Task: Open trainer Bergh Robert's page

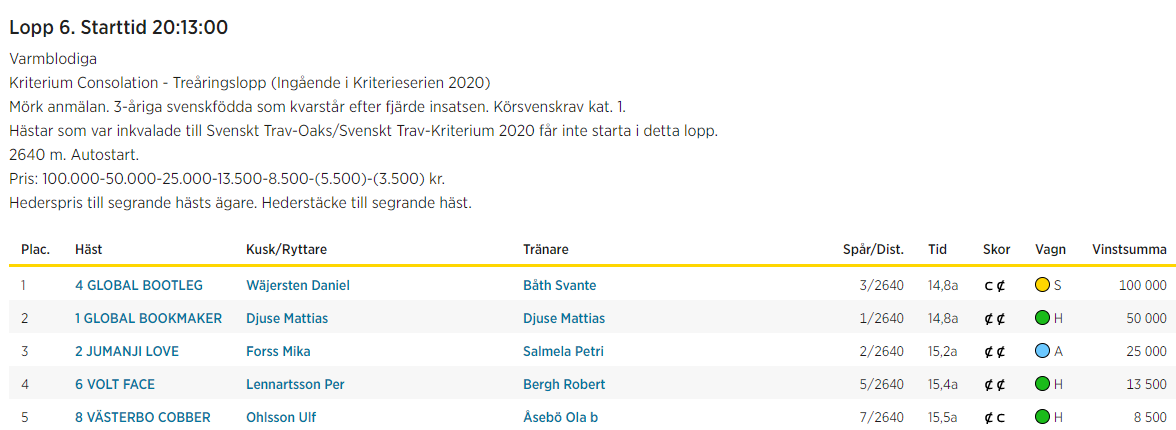Action: (x=564, y=384)
